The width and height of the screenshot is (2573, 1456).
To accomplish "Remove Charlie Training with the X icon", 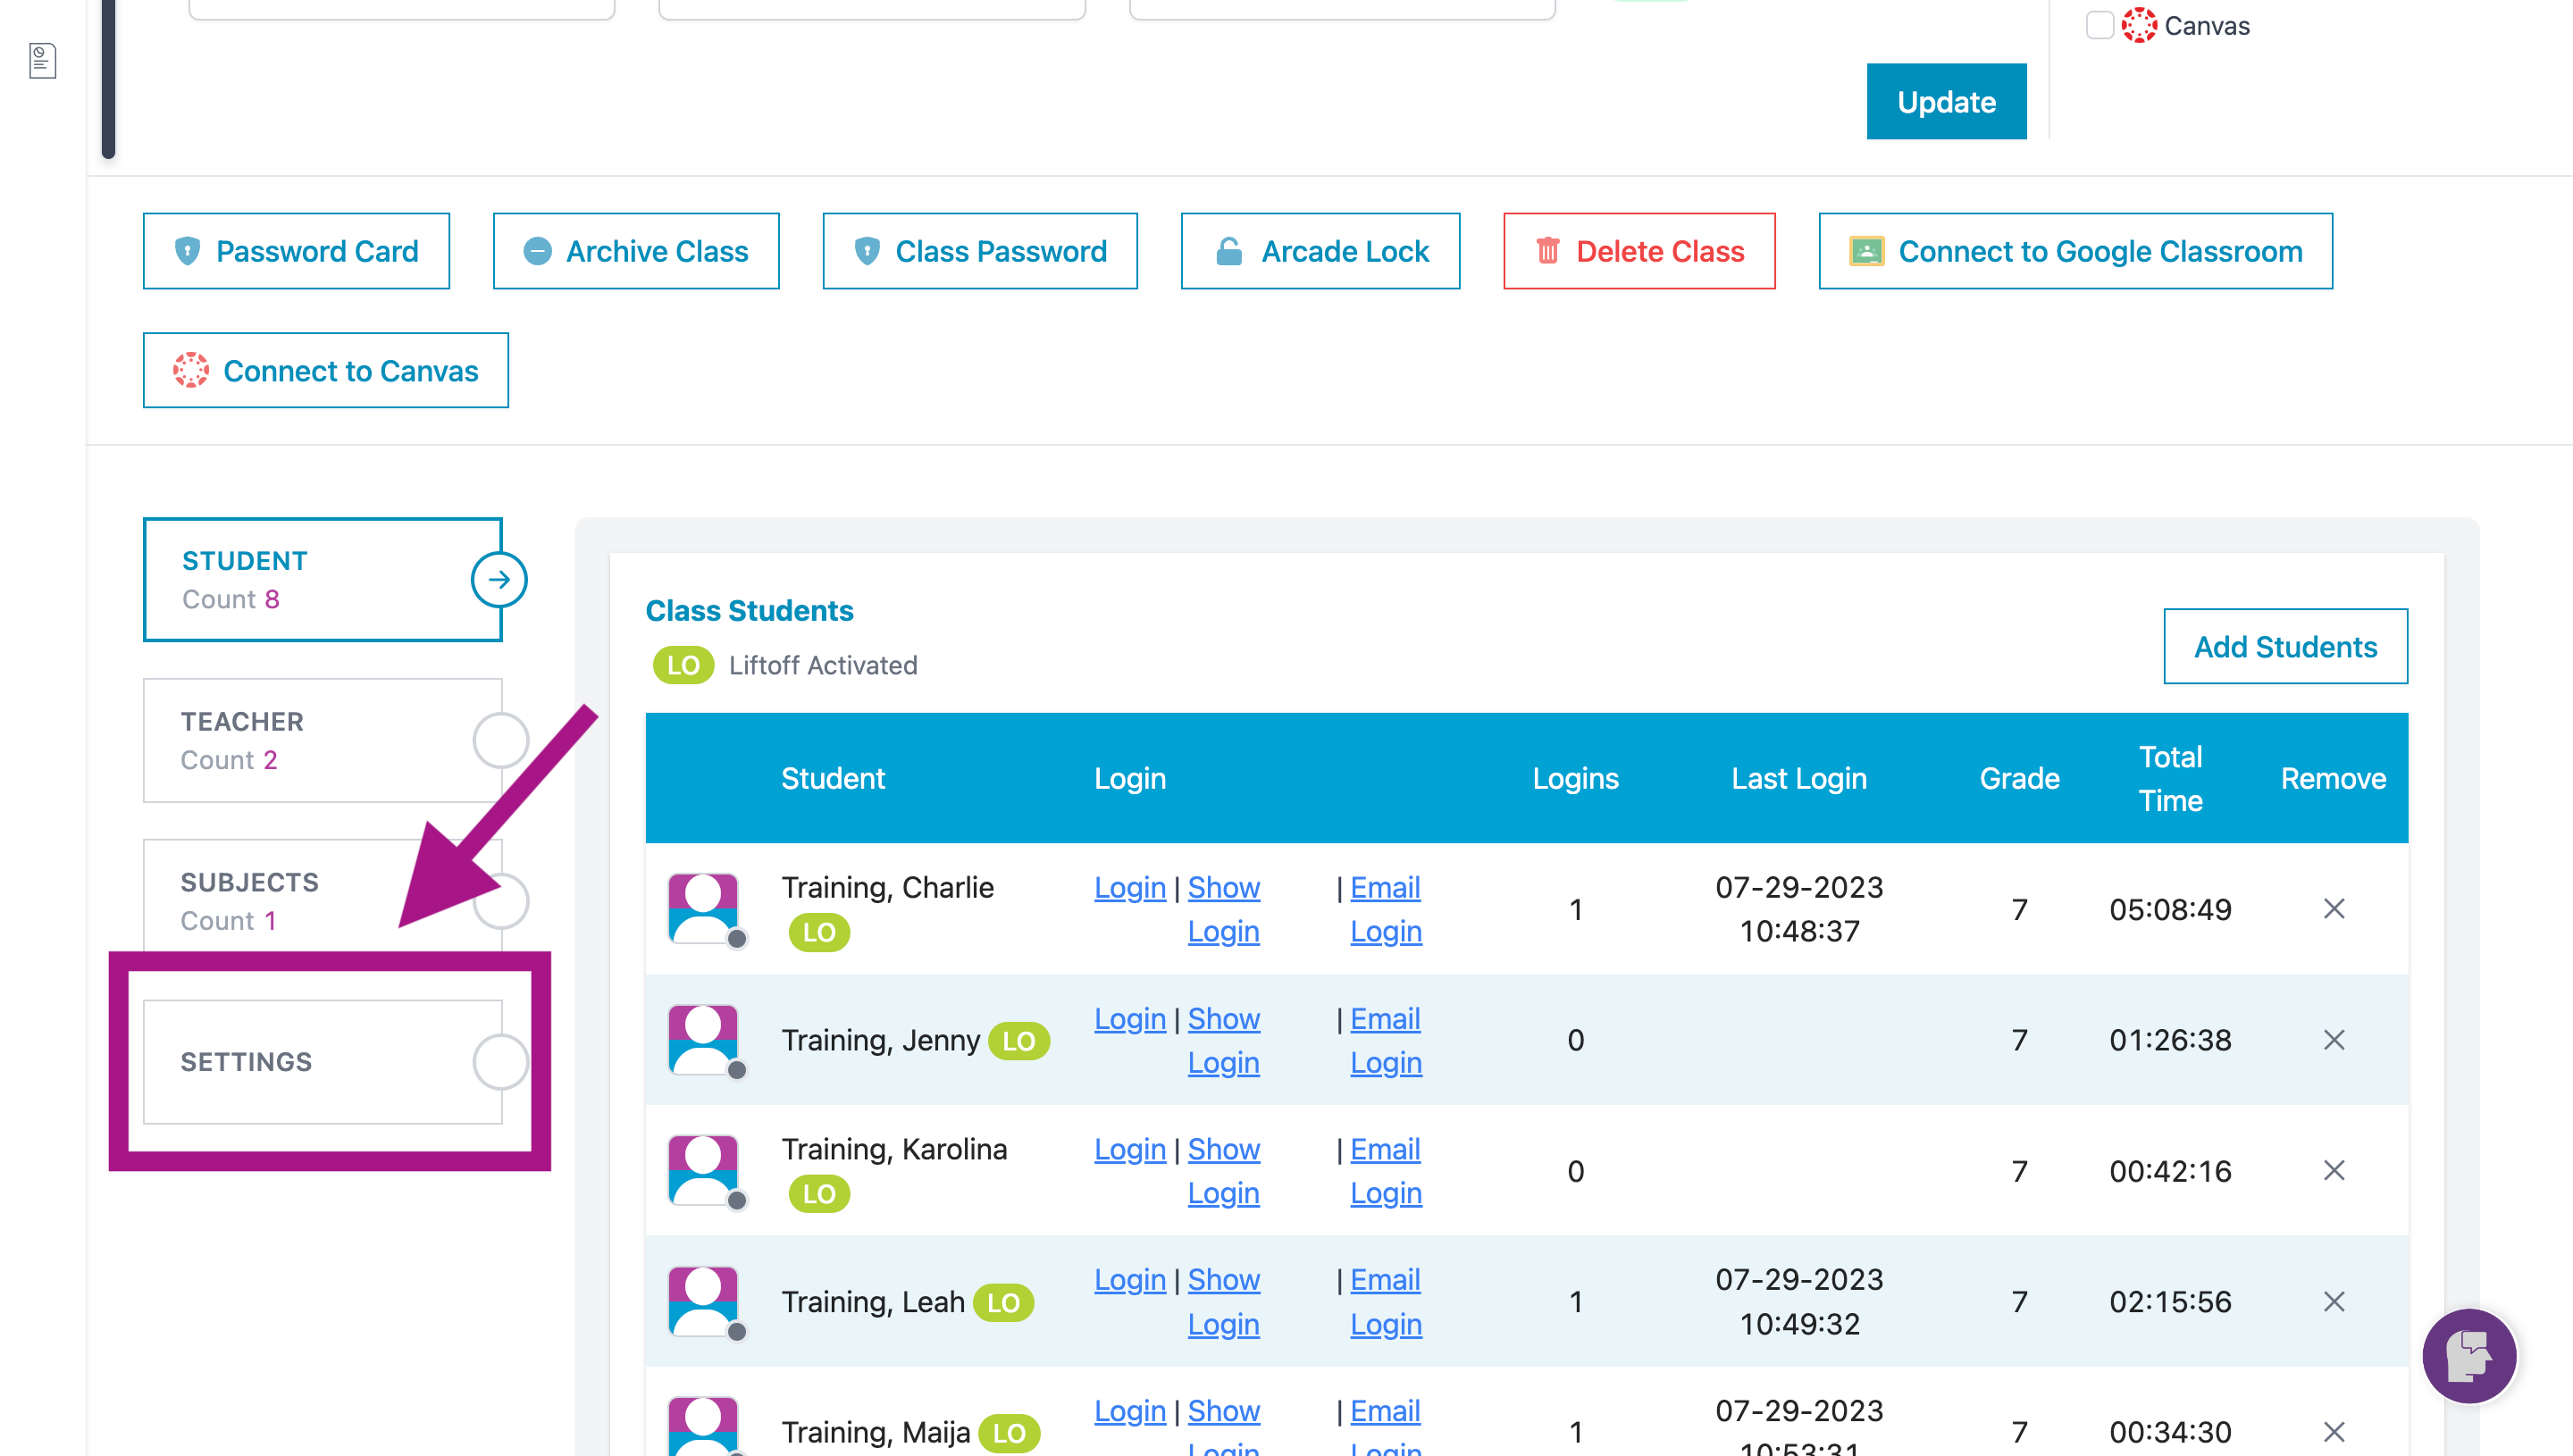I will click(2333, 909).
